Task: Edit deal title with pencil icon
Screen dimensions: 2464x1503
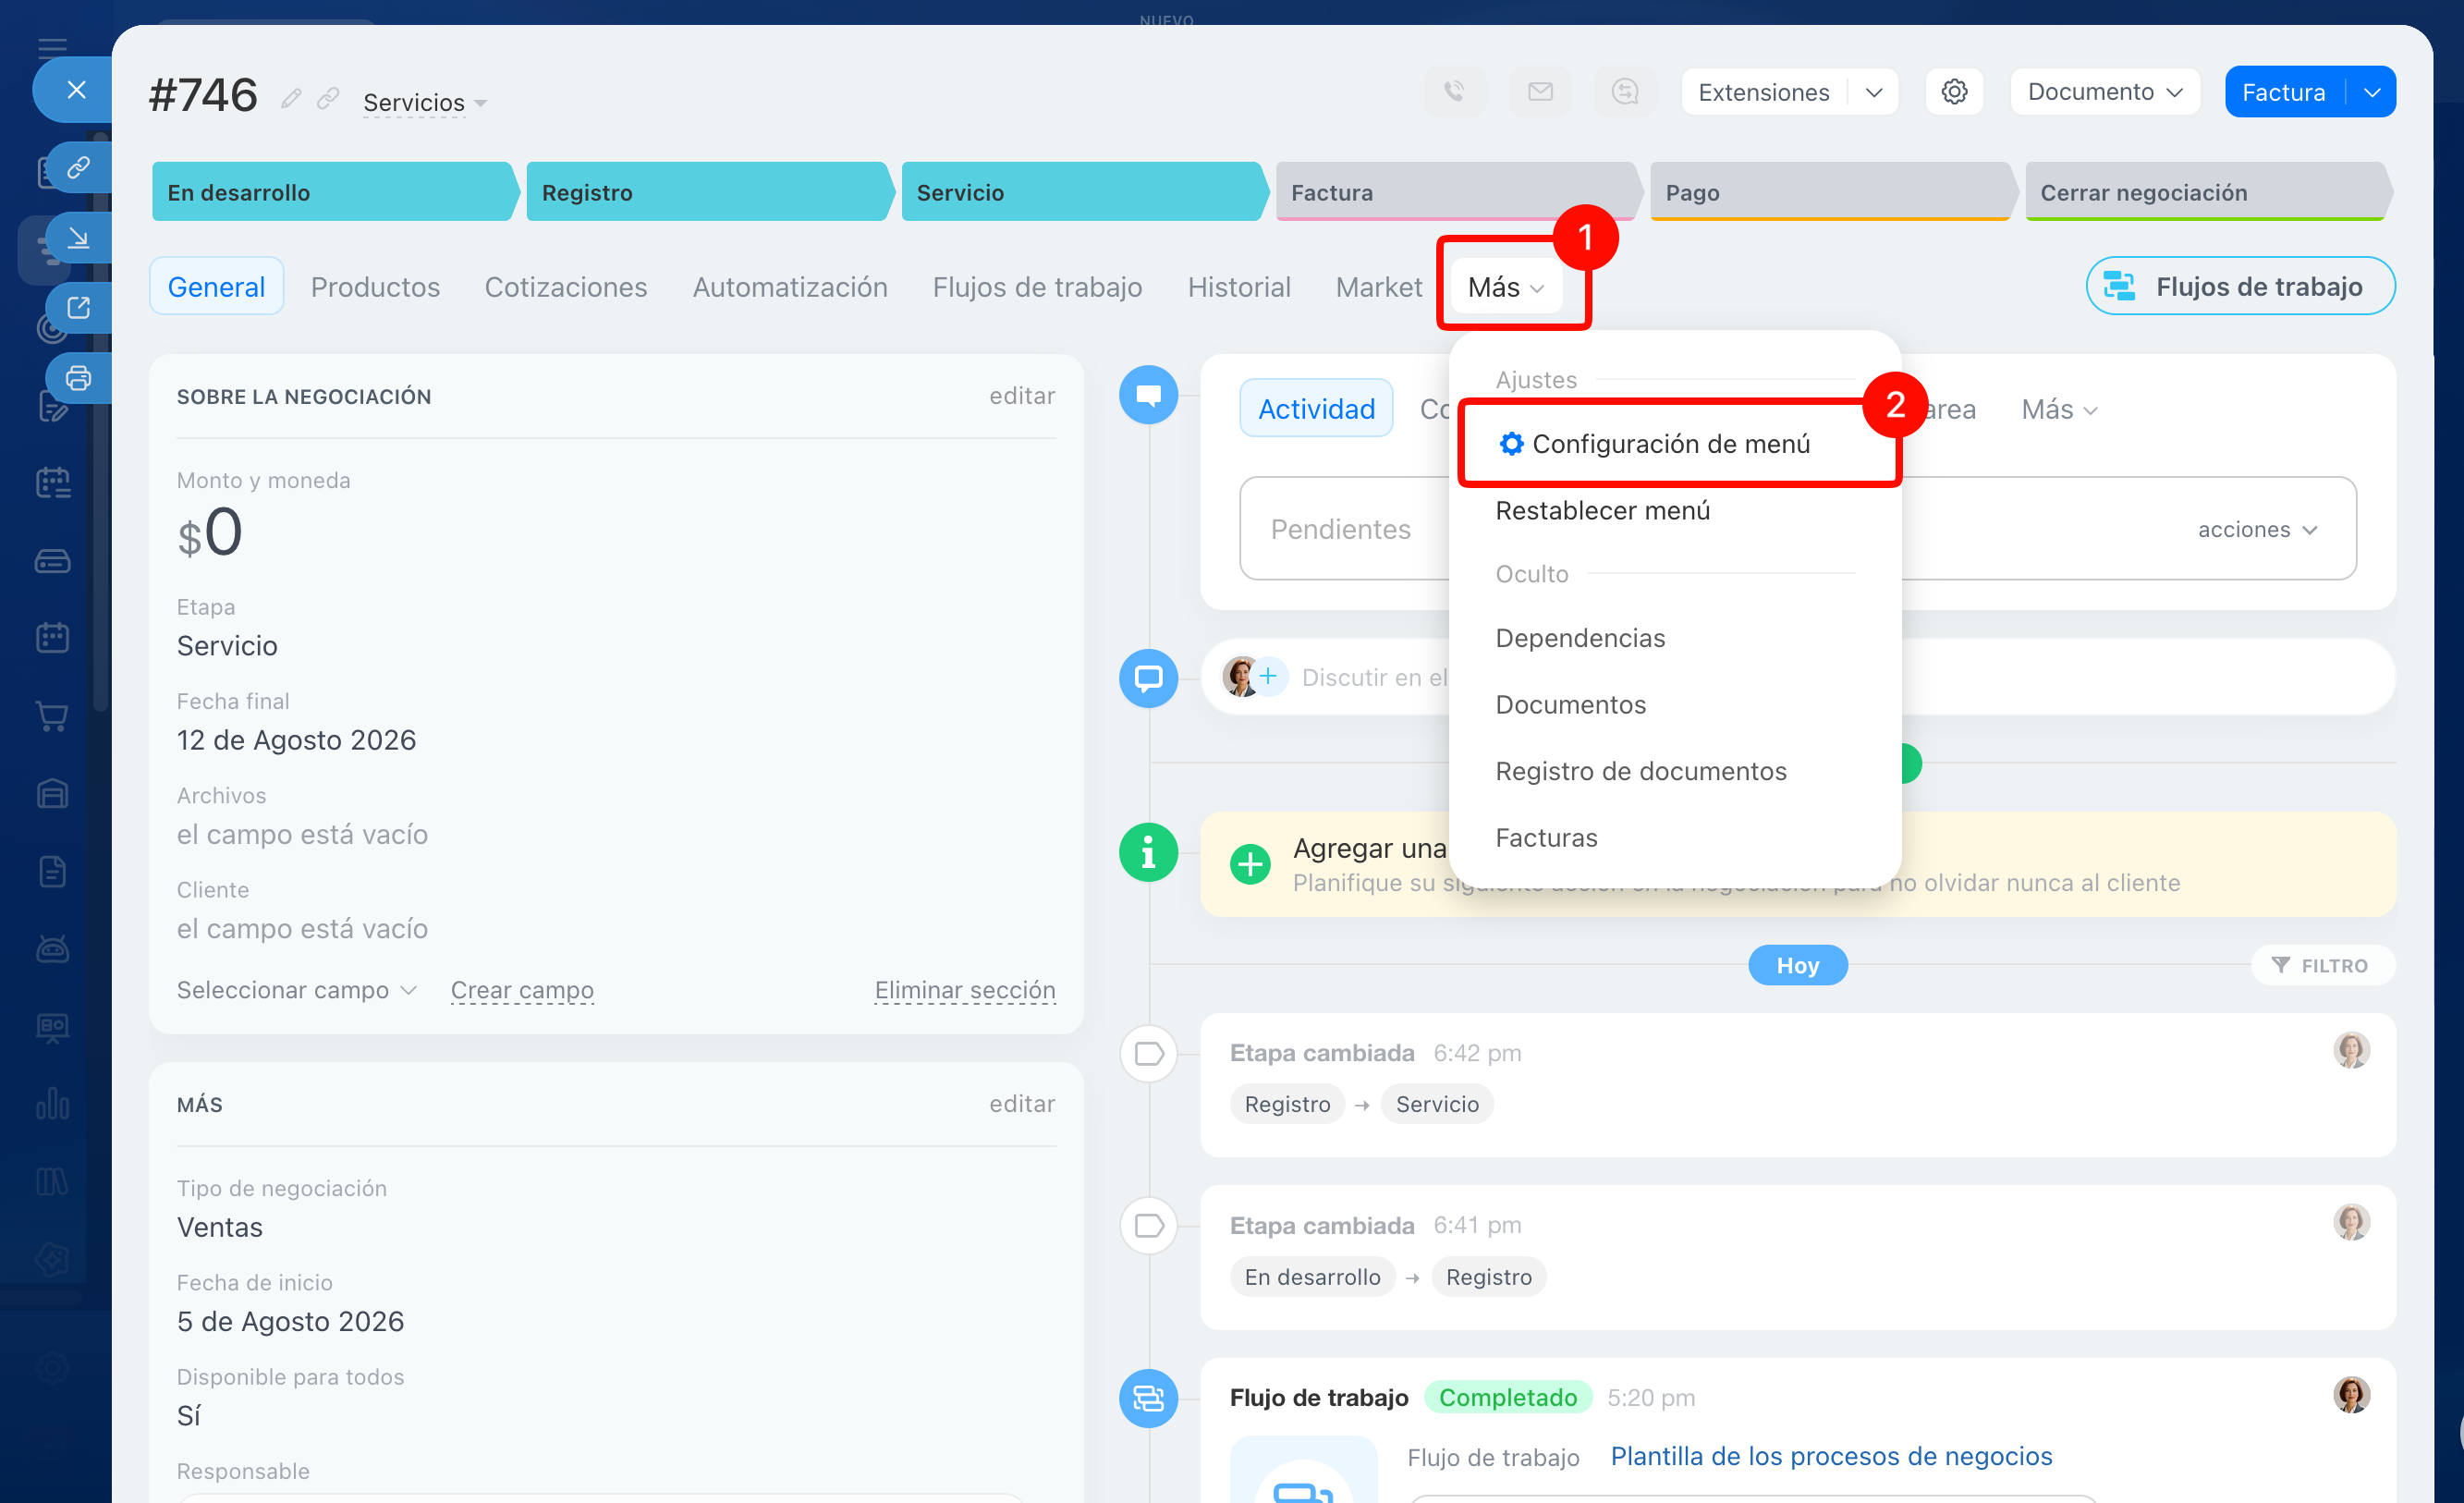Action: click(x=291, y=98)
